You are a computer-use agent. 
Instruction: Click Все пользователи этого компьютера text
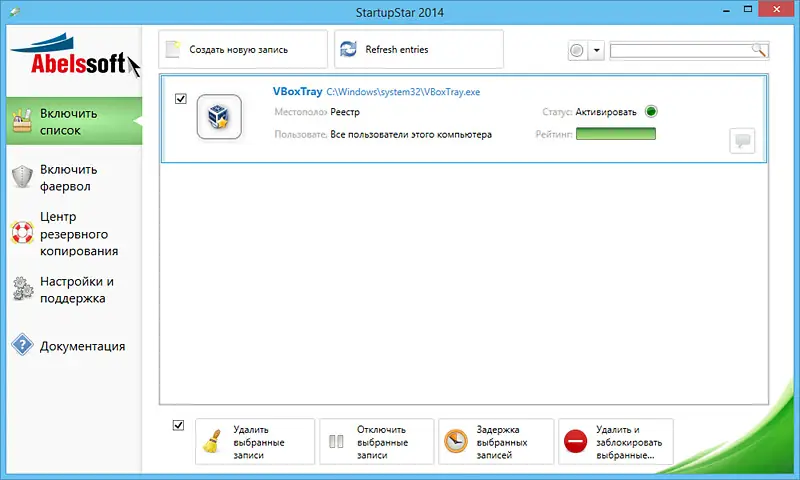(411, 135)
